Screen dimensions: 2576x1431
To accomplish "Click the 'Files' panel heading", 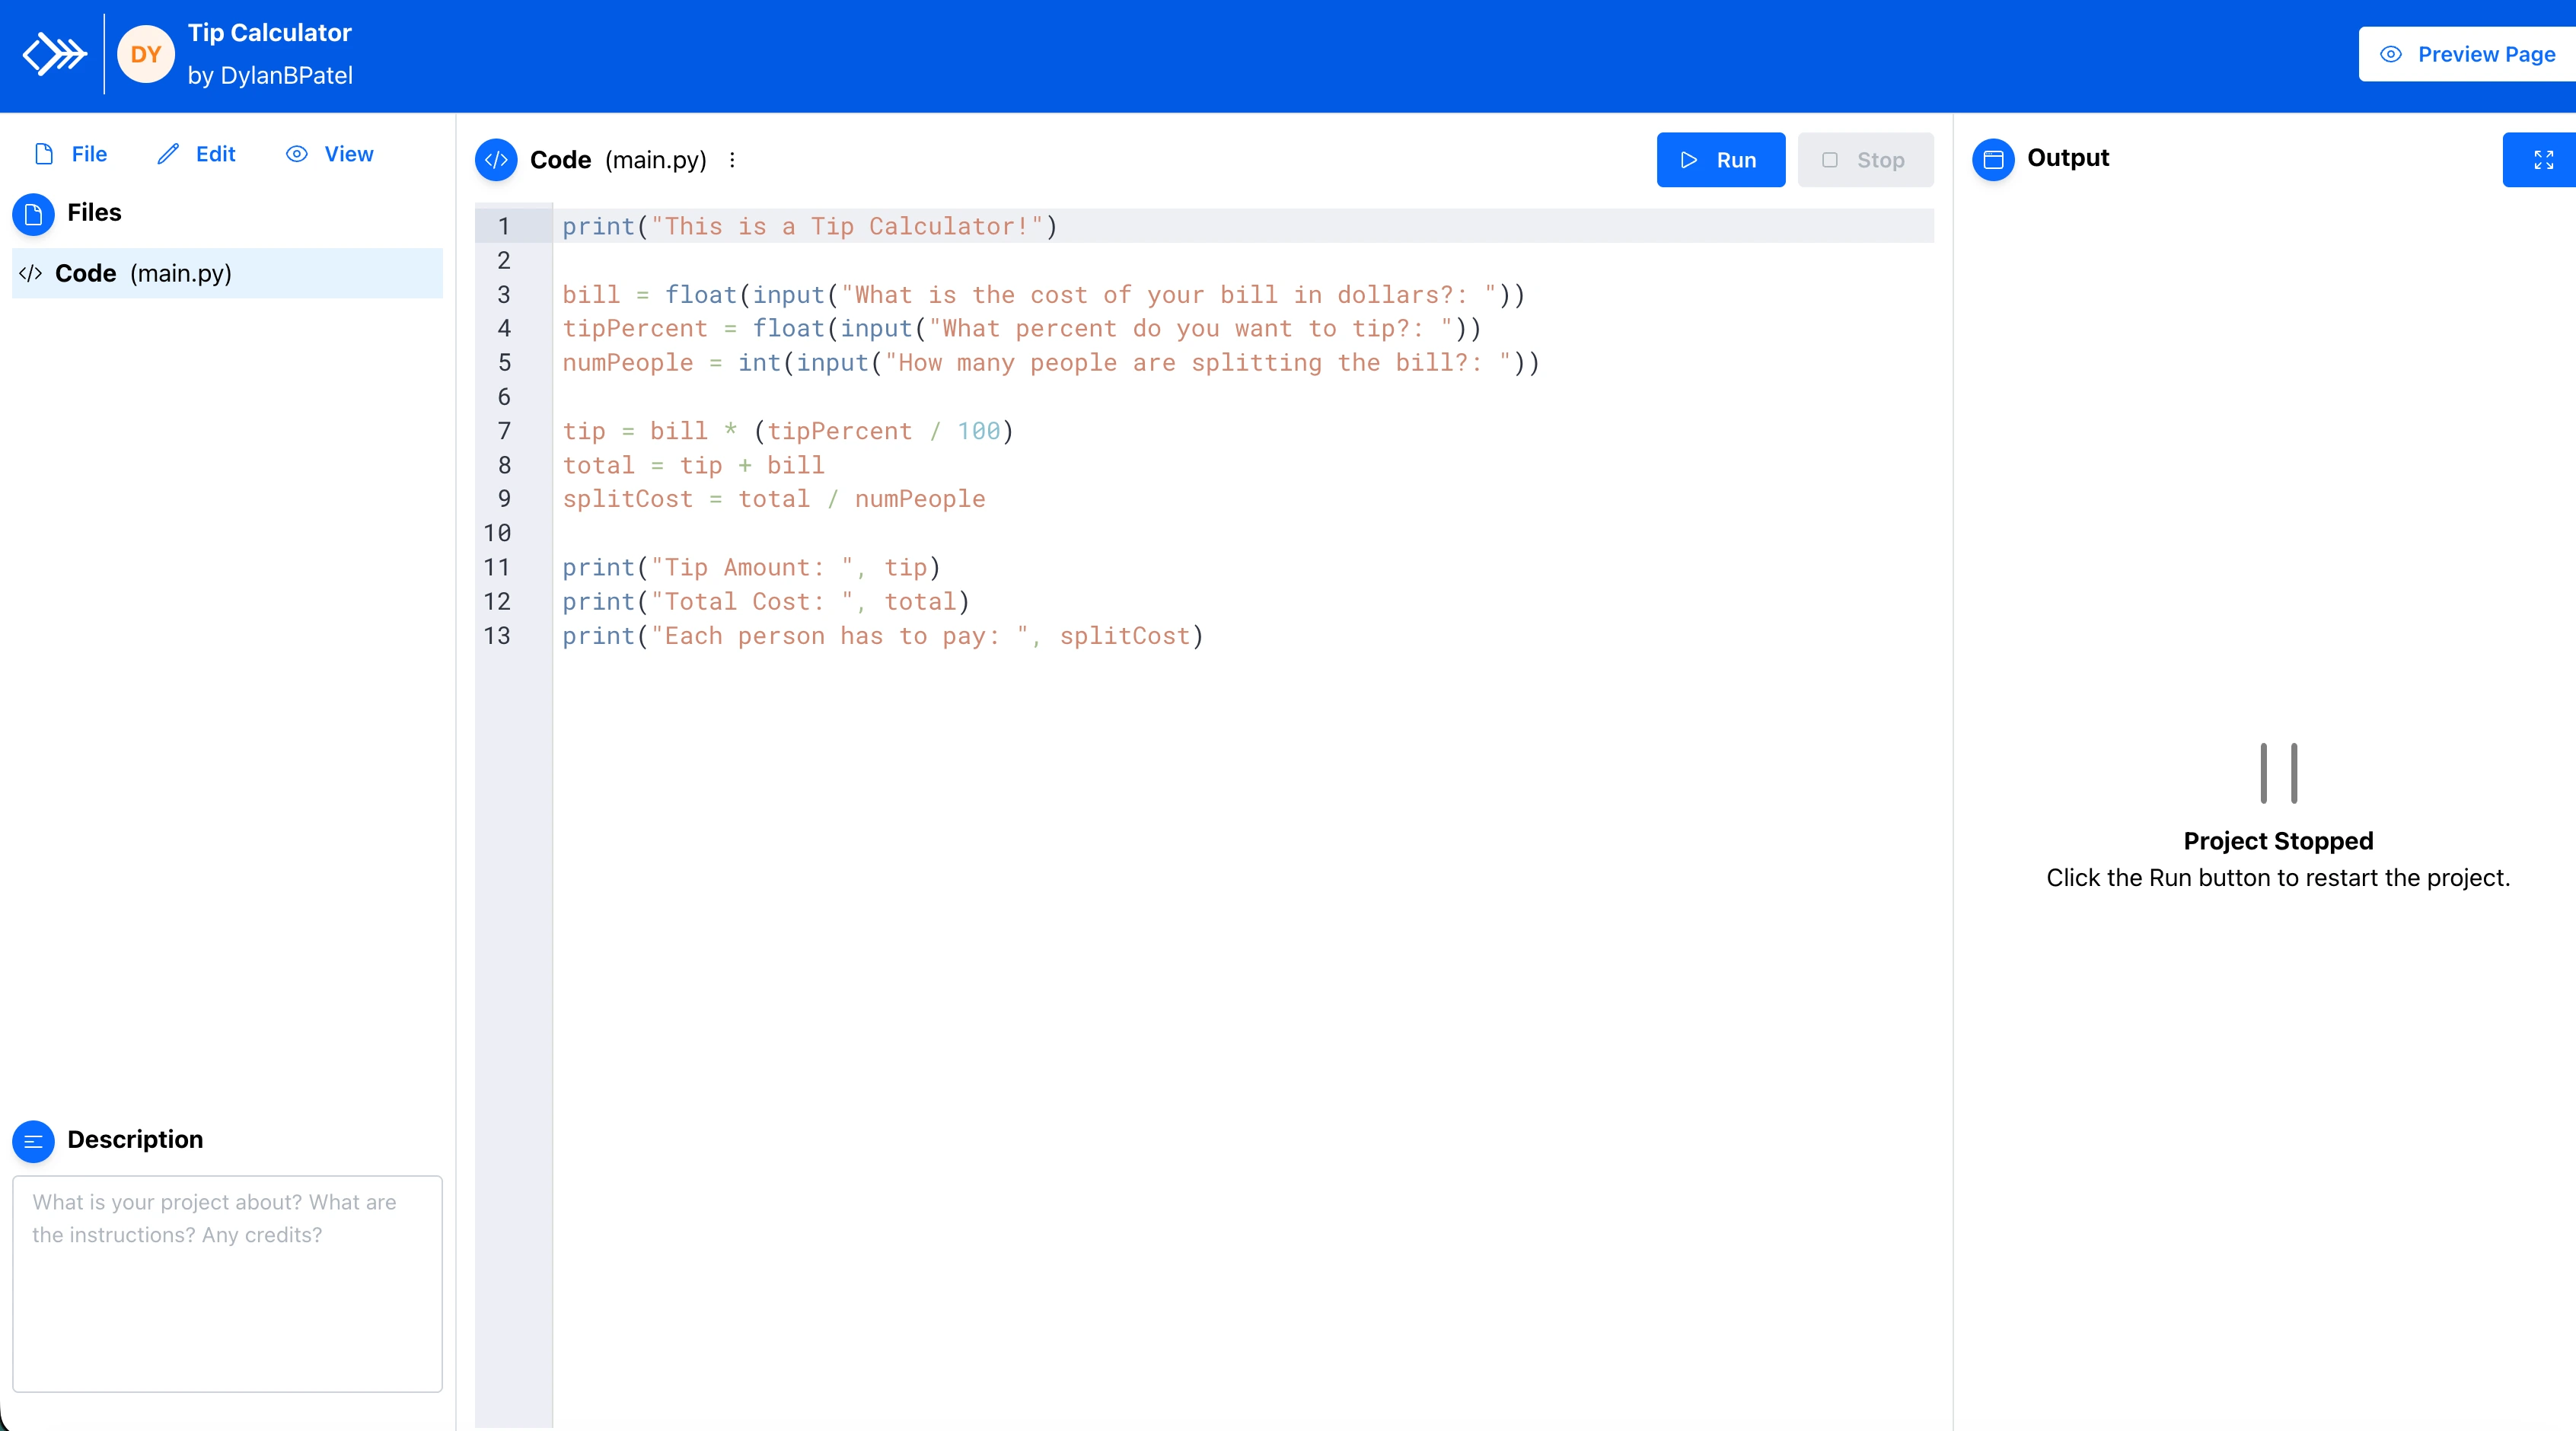I will (94, 213).
